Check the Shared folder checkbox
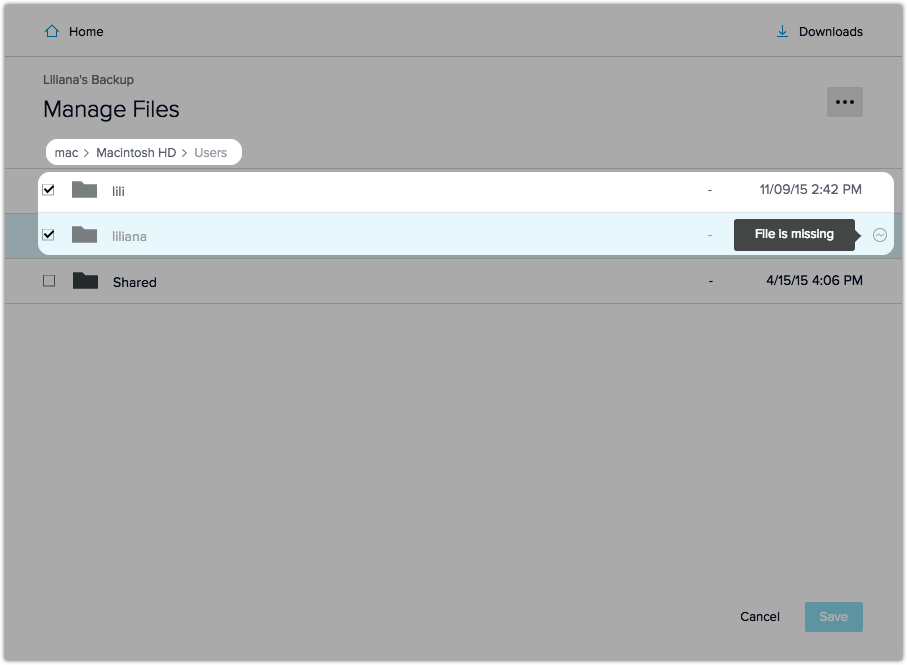 (x=49, y=281)
